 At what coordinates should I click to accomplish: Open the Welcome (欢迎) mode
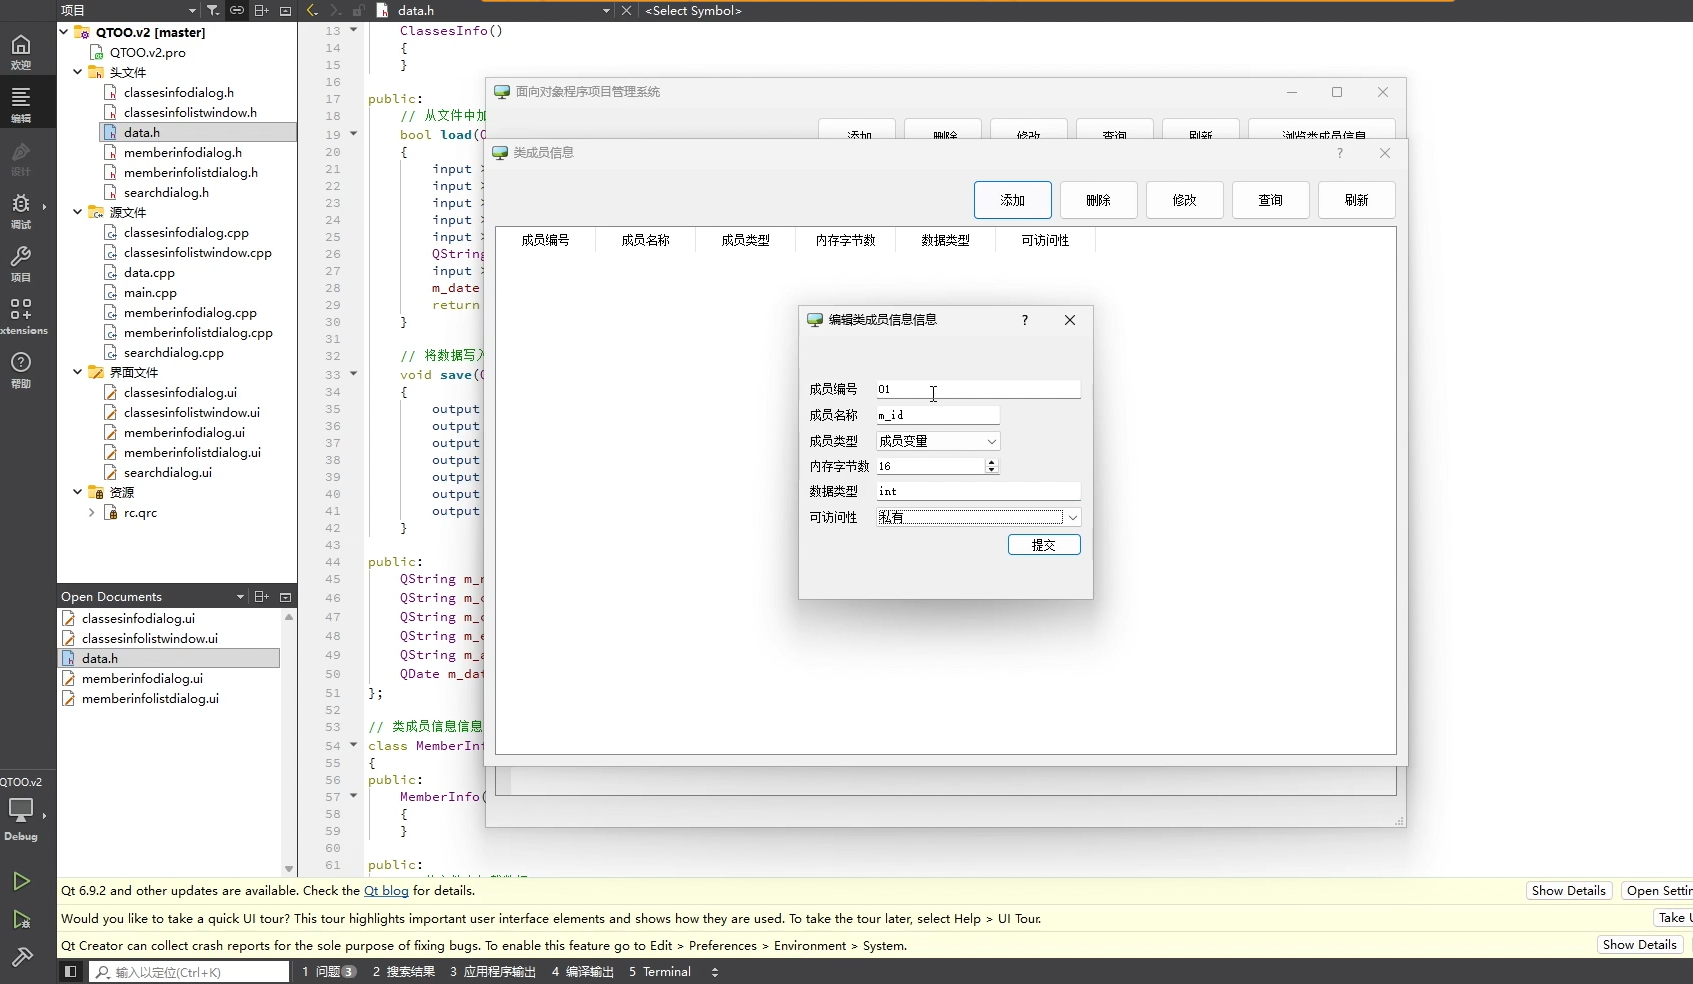21,52
